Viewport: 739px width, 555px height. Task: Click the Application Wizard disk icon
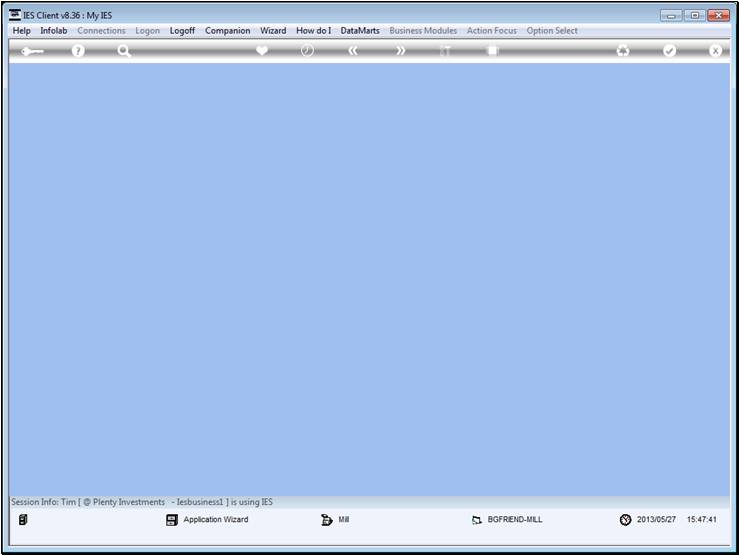click(172, 520)
